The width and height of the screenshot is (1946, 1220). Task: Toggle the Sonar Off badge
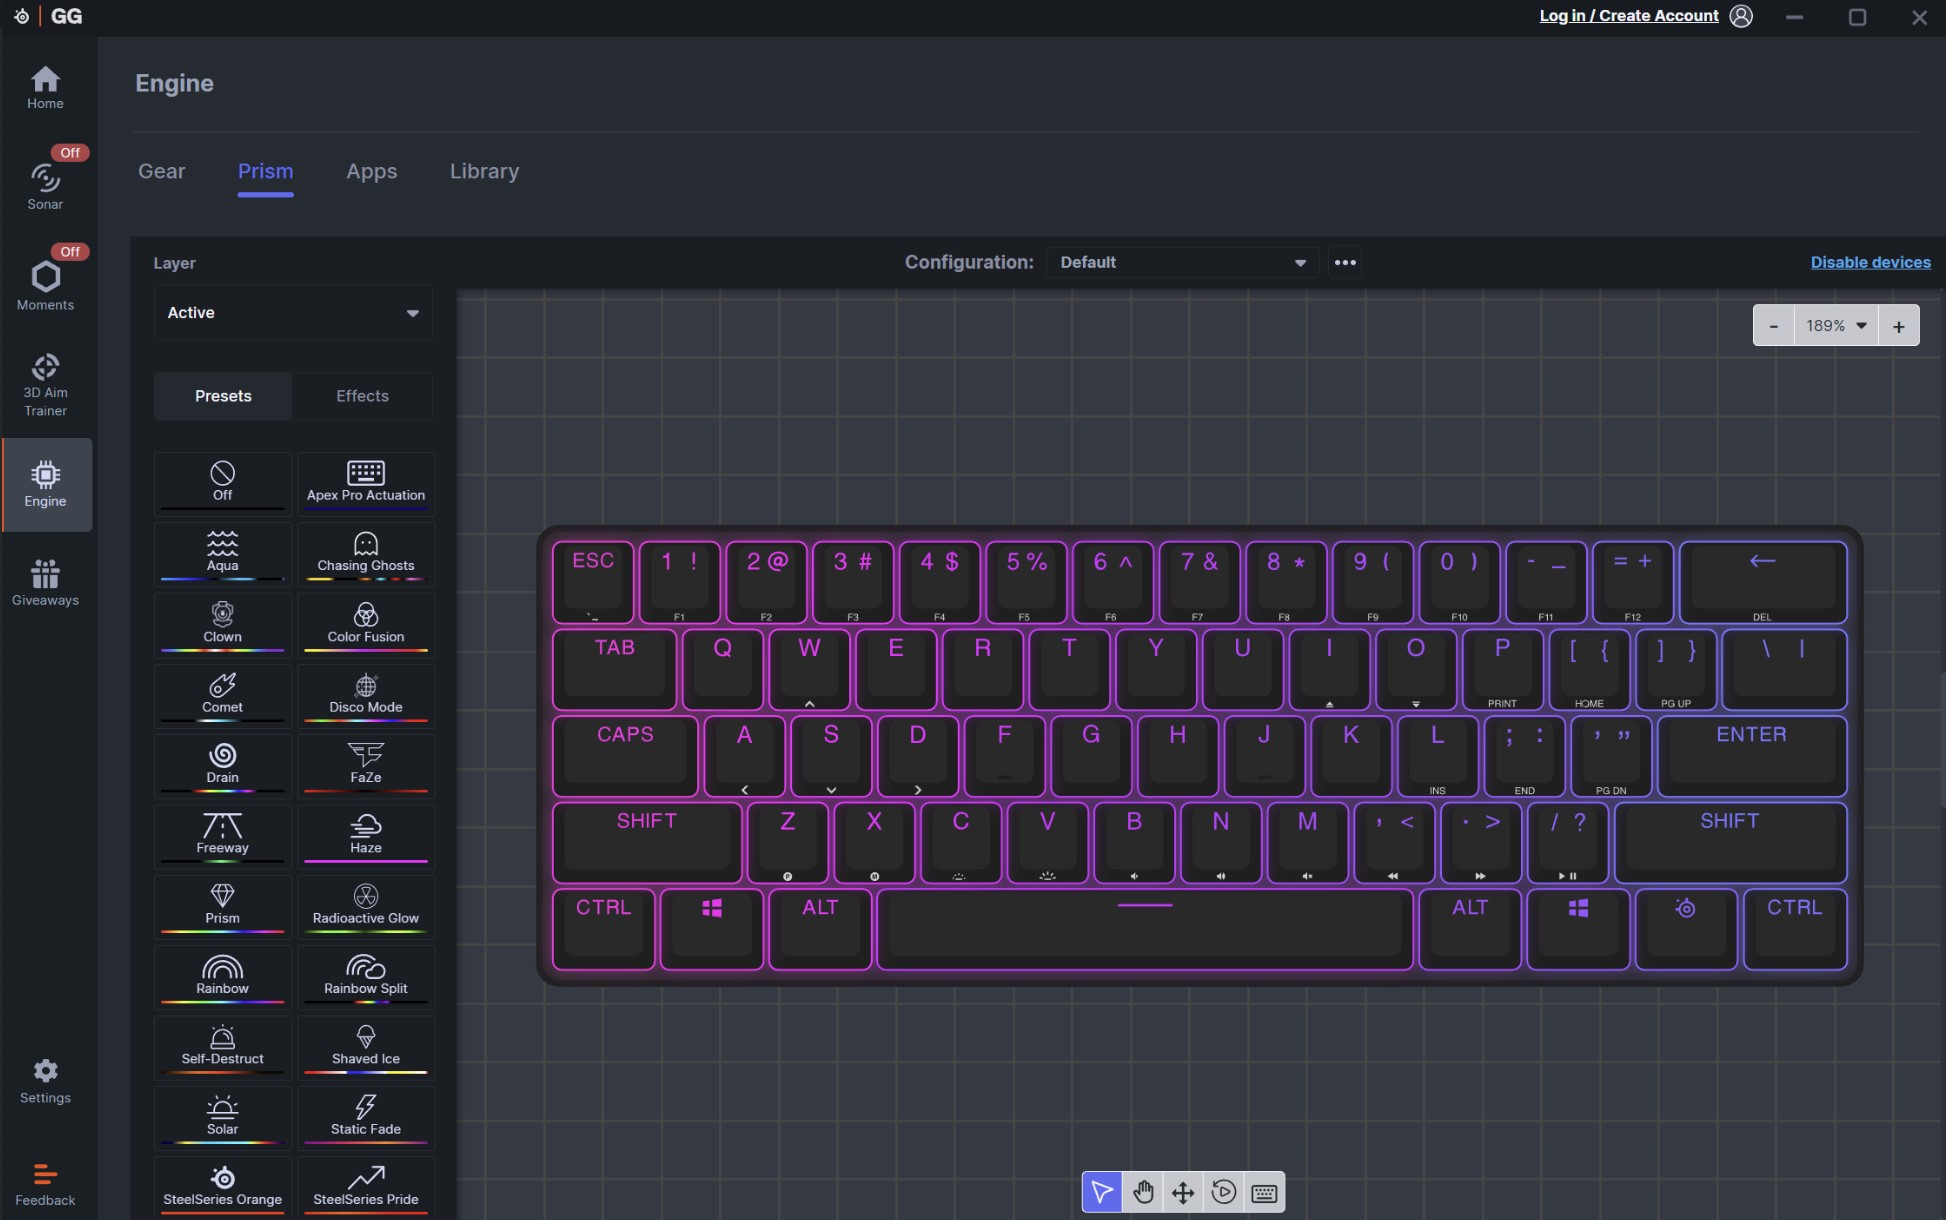(70, 153)
